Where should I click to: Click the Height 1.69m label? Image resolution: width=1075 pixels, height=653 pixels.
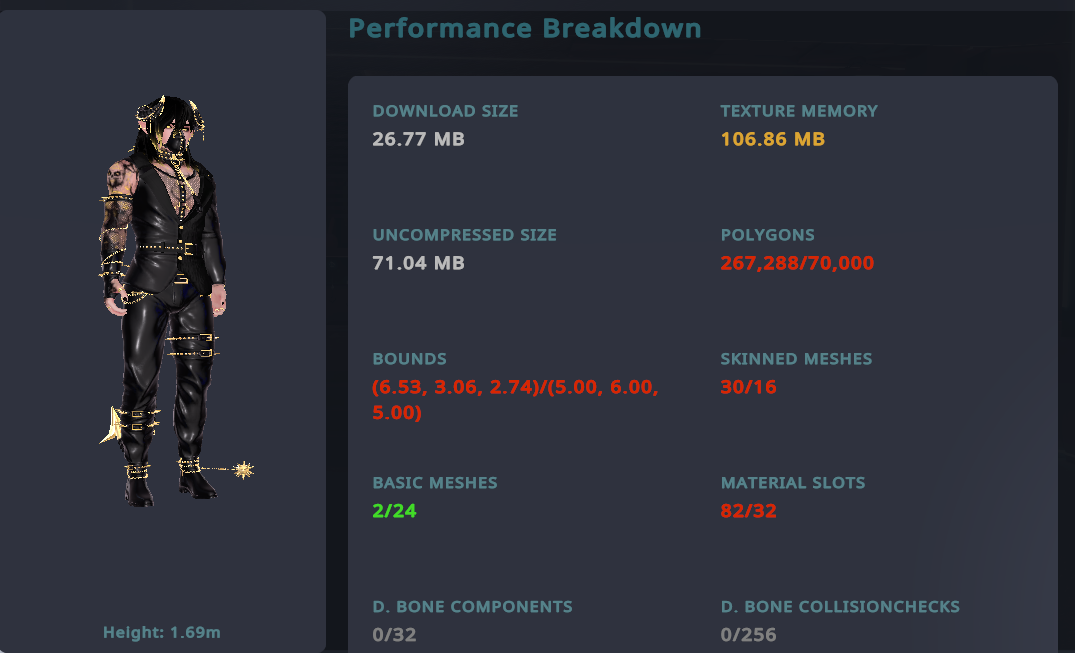[162, 632]
